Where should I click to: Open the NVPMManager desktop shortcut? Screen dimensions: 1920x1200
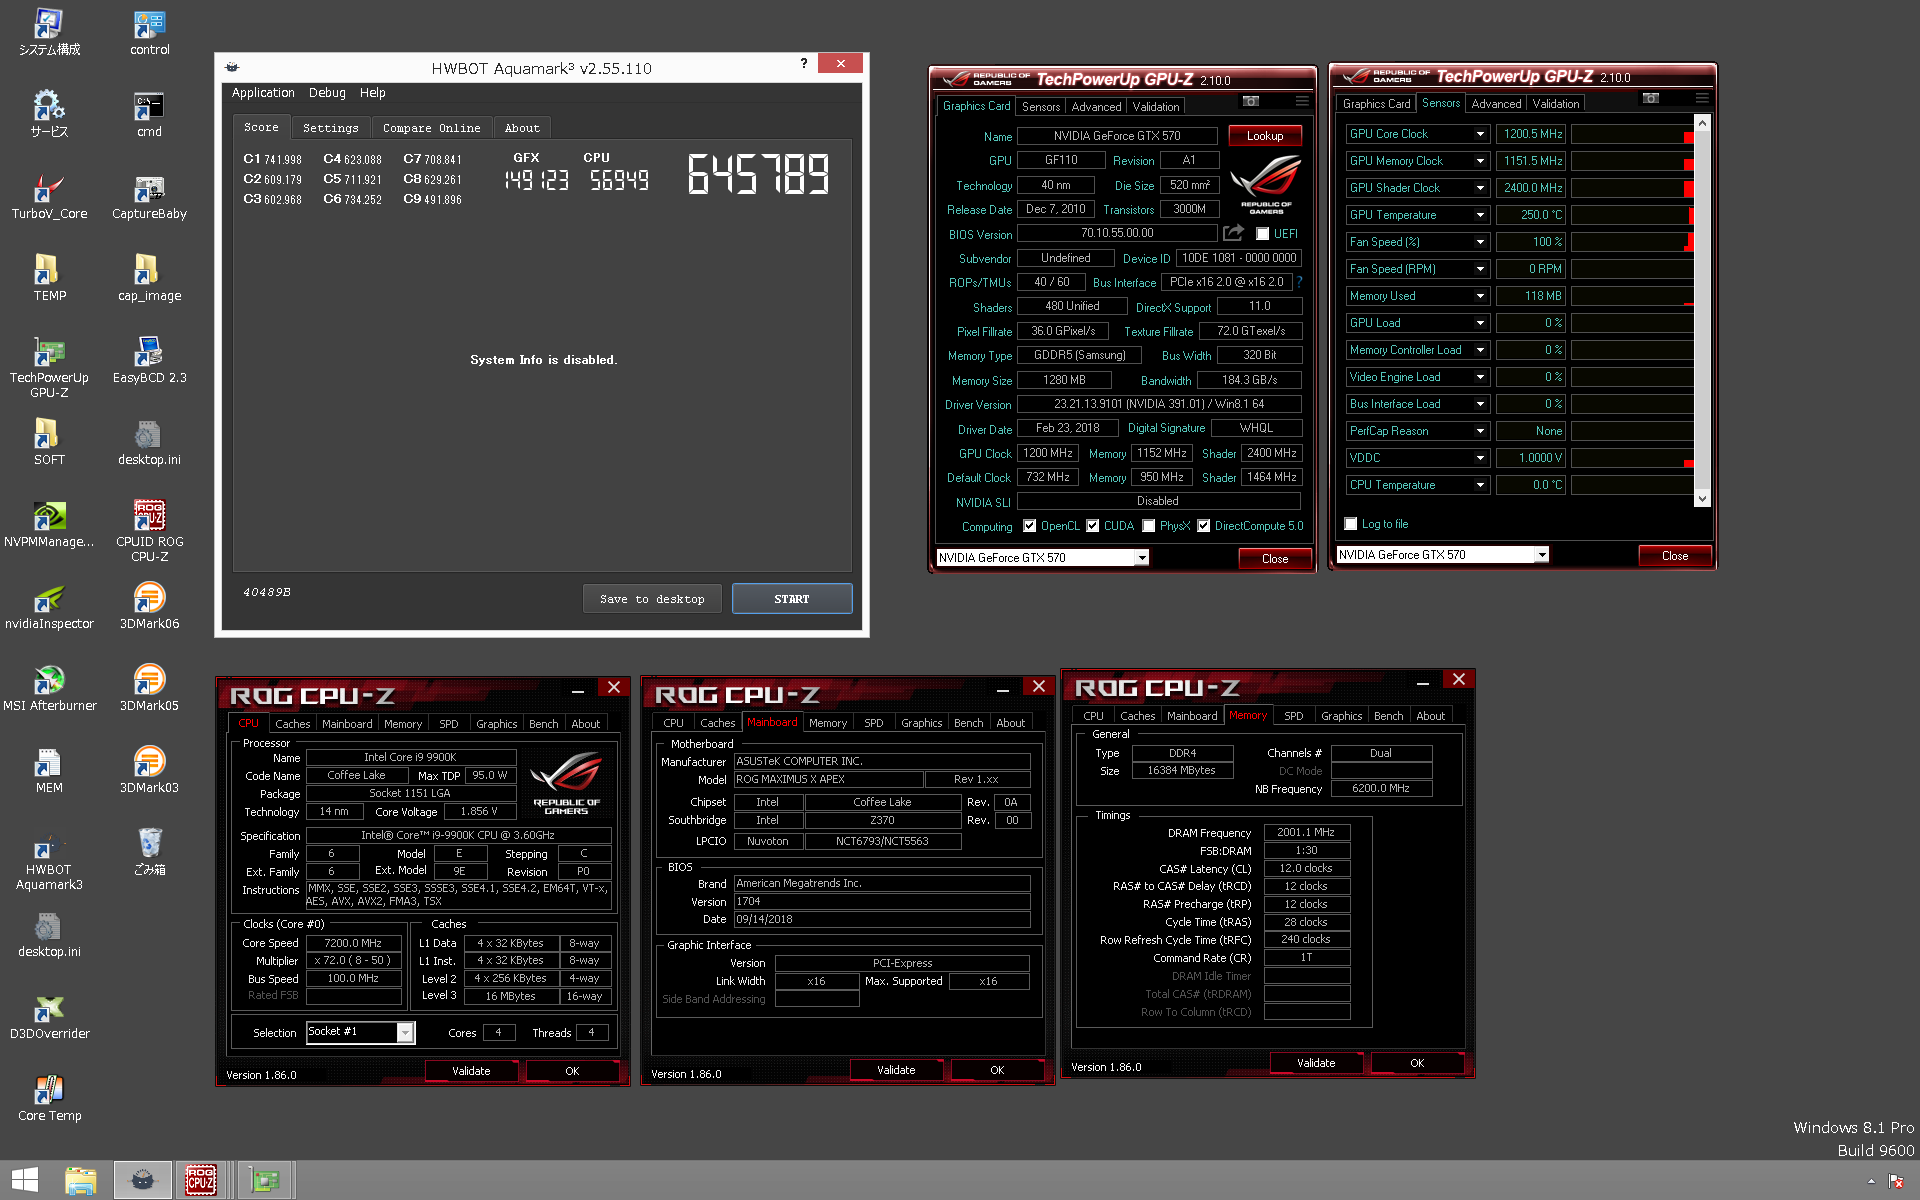pyautogui.click(x=49, y=525)
